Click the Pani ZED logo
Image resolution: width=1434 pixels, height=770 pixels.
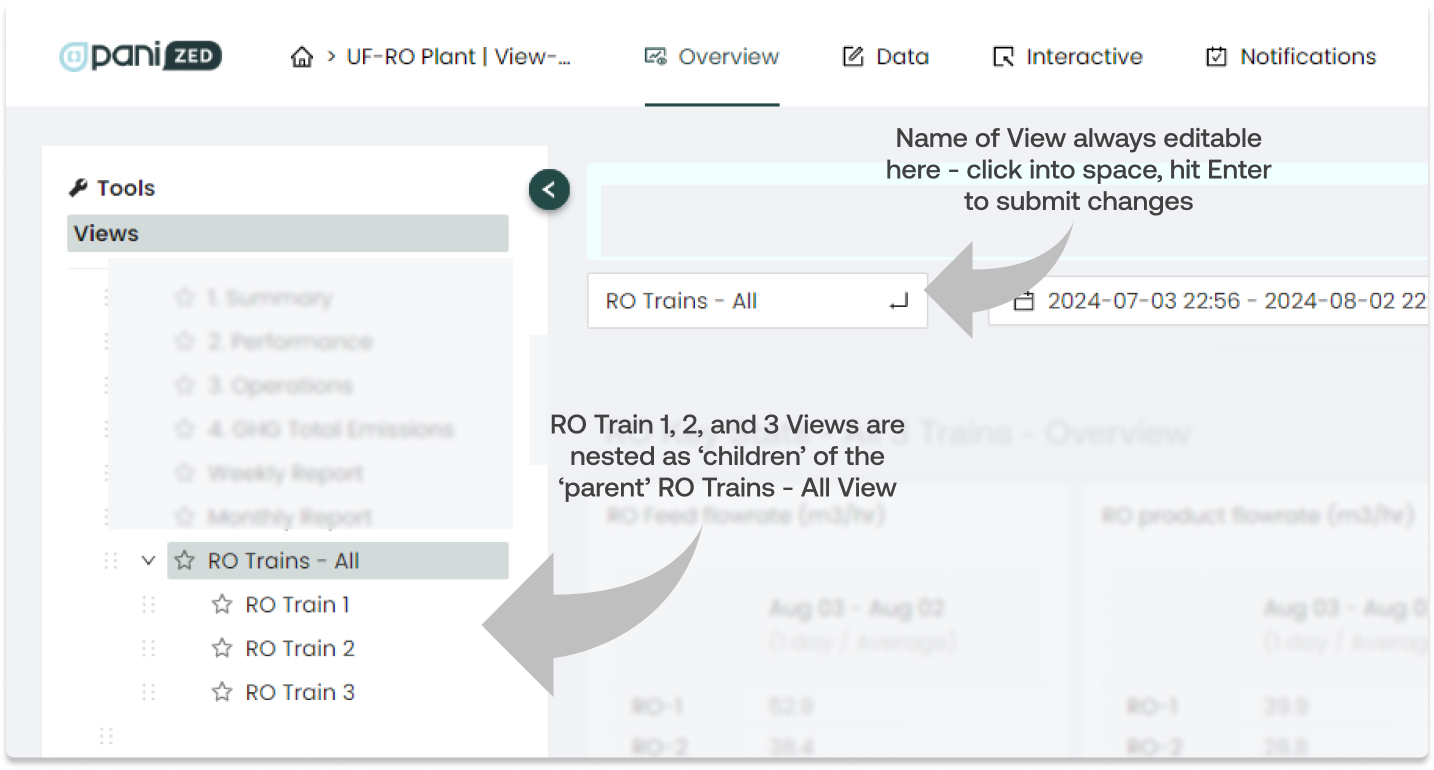pyautogui.click(x=140, y=56)
